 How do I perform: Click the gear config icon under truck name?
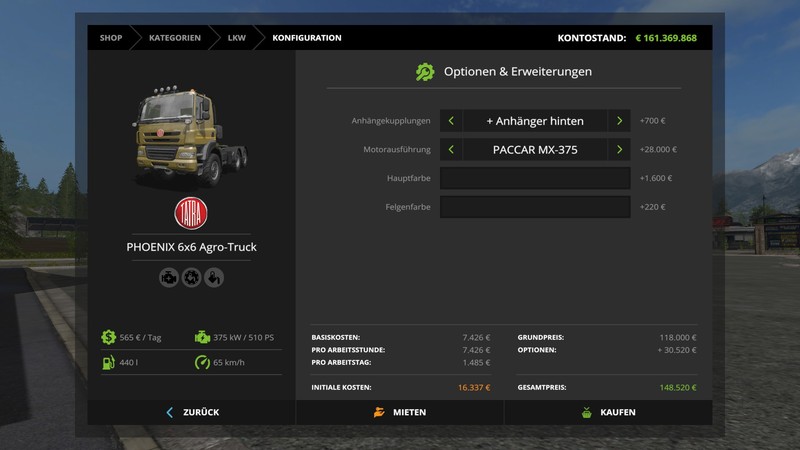tap(191, 277)
